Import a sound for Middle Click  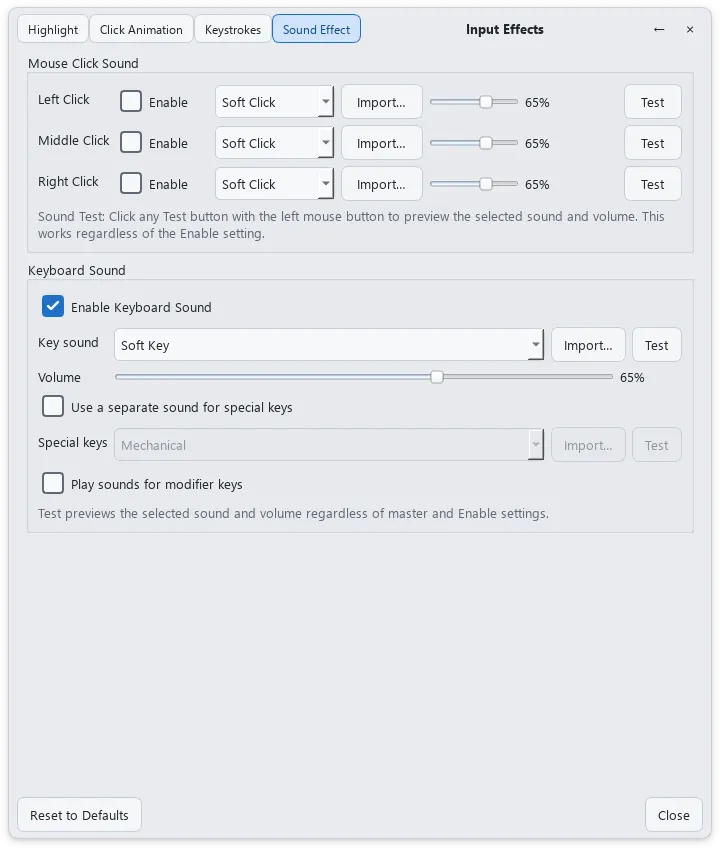click(x=381, y=143)
